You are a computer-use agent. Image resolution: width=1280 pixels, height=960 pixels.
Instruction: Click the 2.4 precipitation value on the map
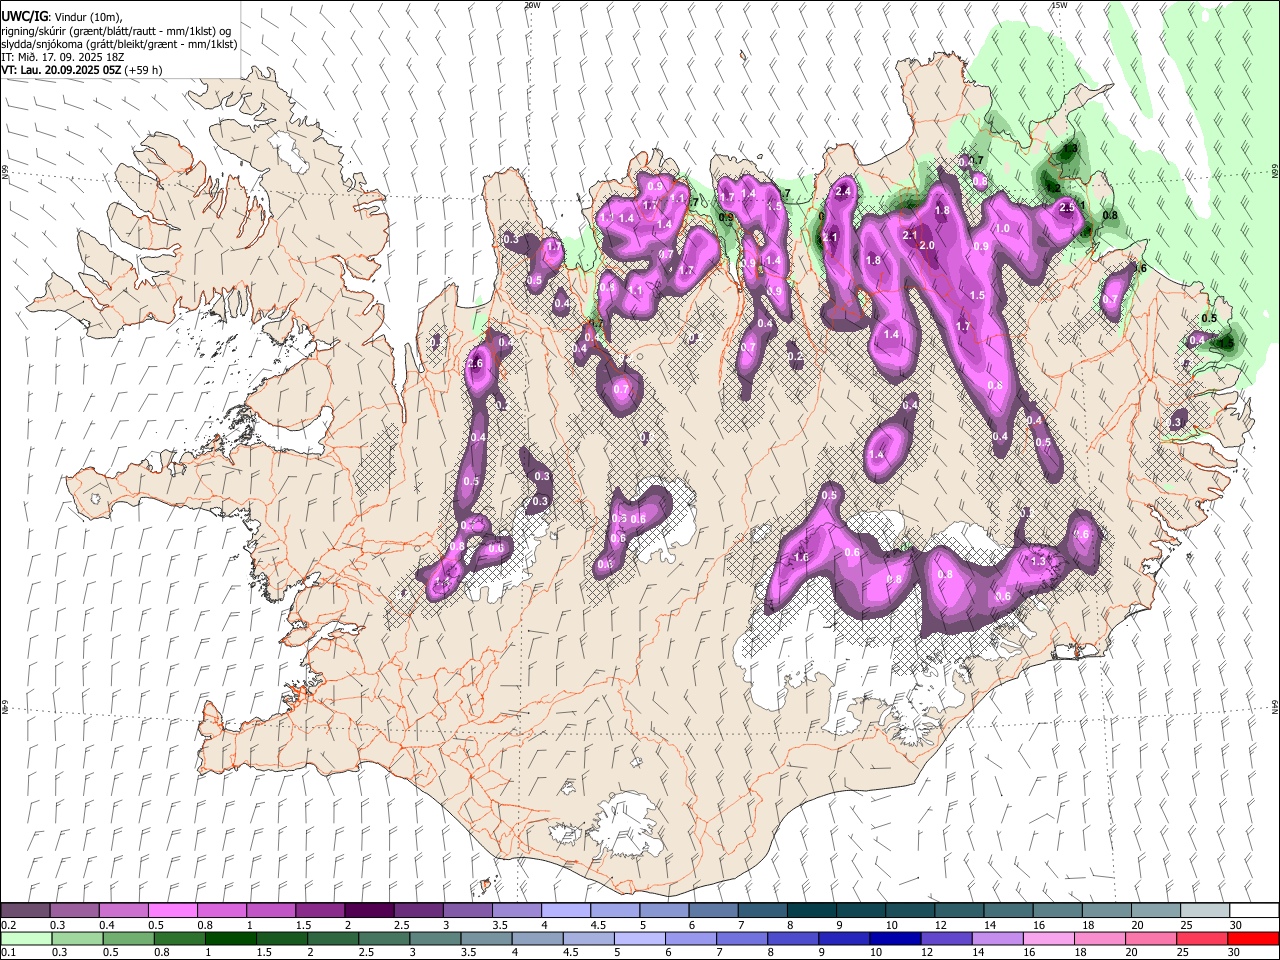click(843, 191)
